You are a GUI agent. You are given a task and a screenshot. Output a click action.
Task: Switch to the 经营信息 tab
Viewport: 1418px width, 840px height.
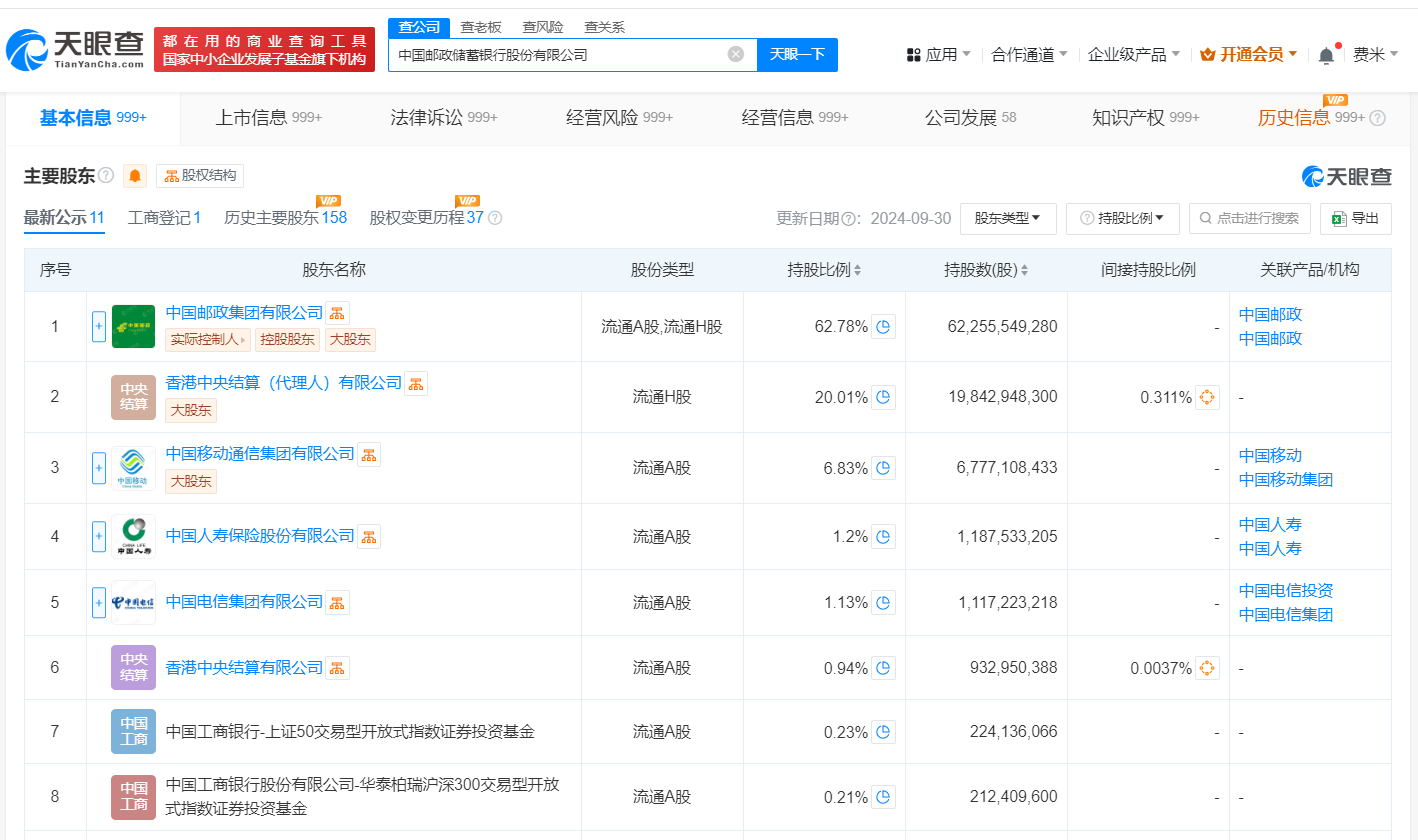[795, 118]
